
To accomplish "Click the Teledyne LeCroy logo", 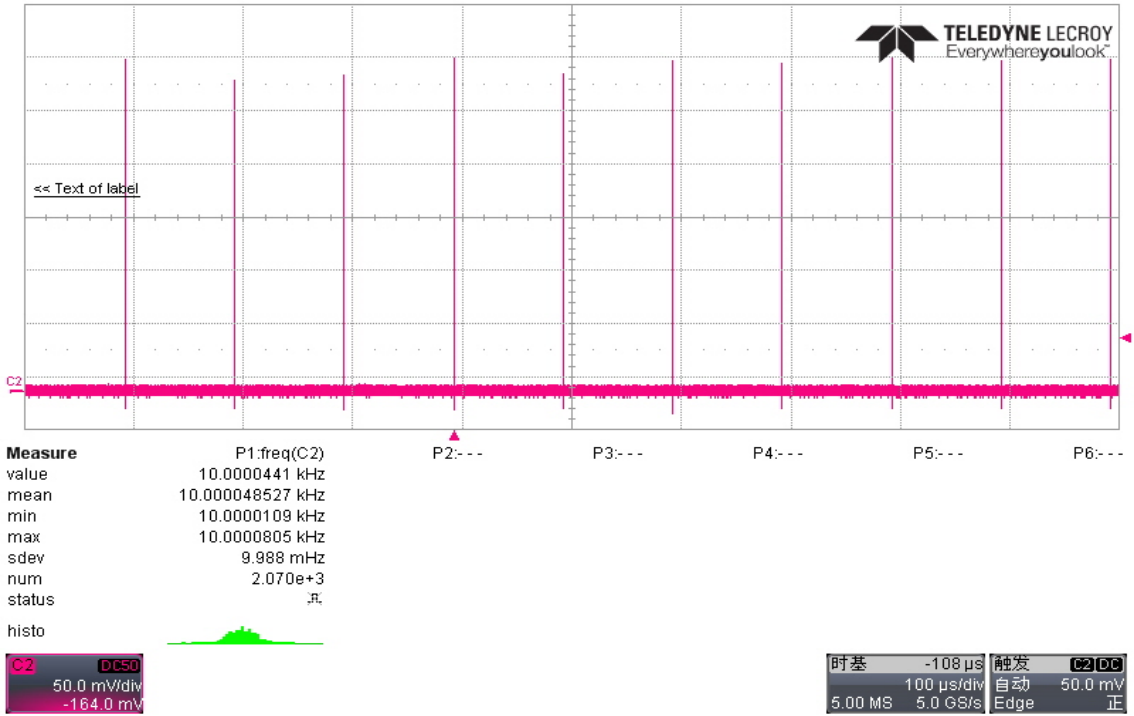I will pyautogui.click(x=984, y=42).
